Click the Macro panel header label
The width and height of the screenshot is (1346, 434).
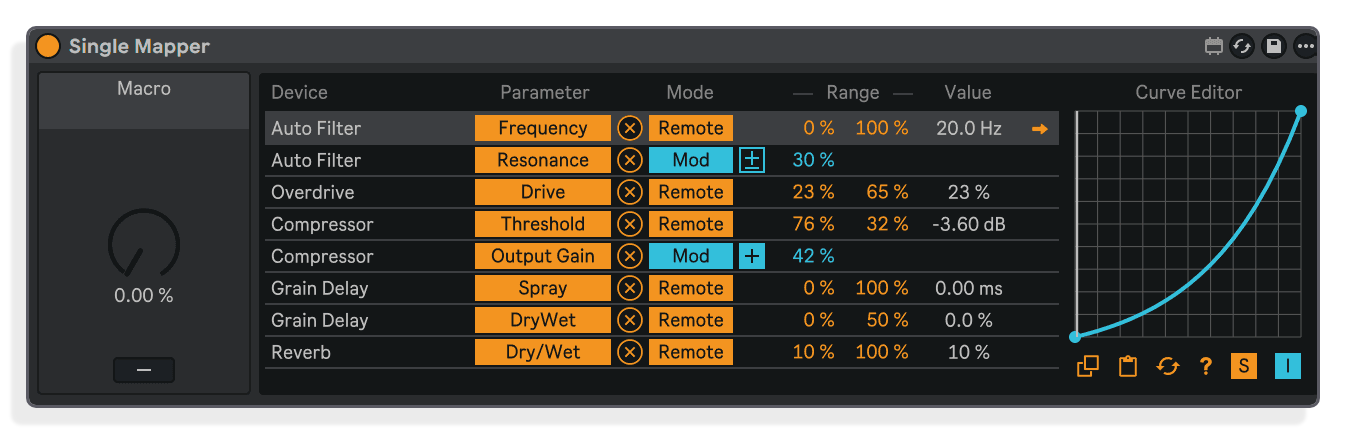[x=144, y=88]
